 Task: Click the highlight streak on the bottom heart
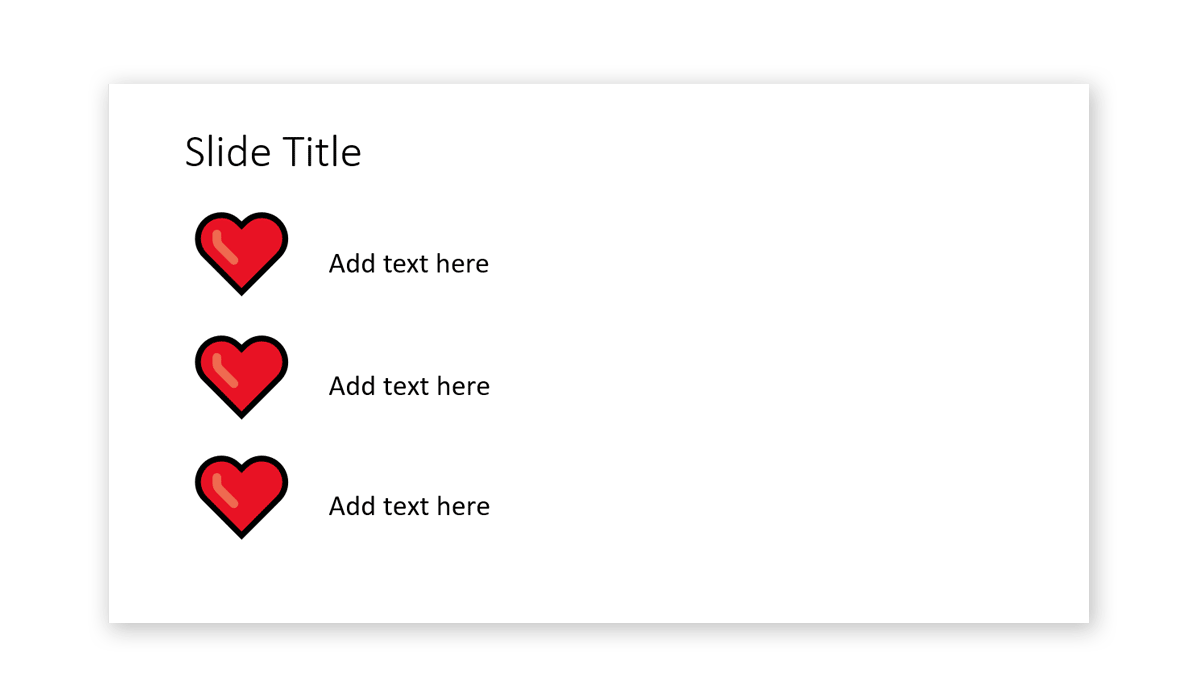tap(225, 490)
